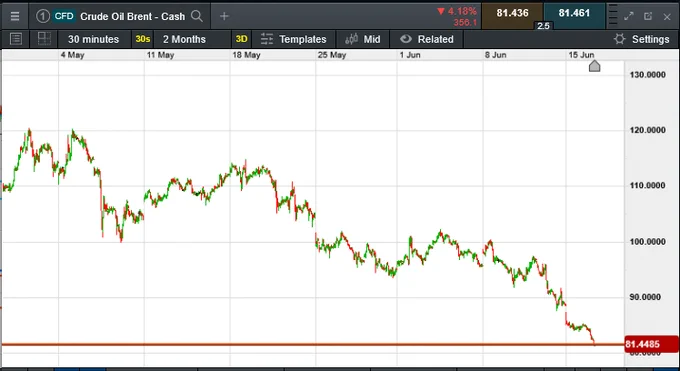Open the chart layout grid icon
The image size is (680, 371).
[x=44, y=39]
